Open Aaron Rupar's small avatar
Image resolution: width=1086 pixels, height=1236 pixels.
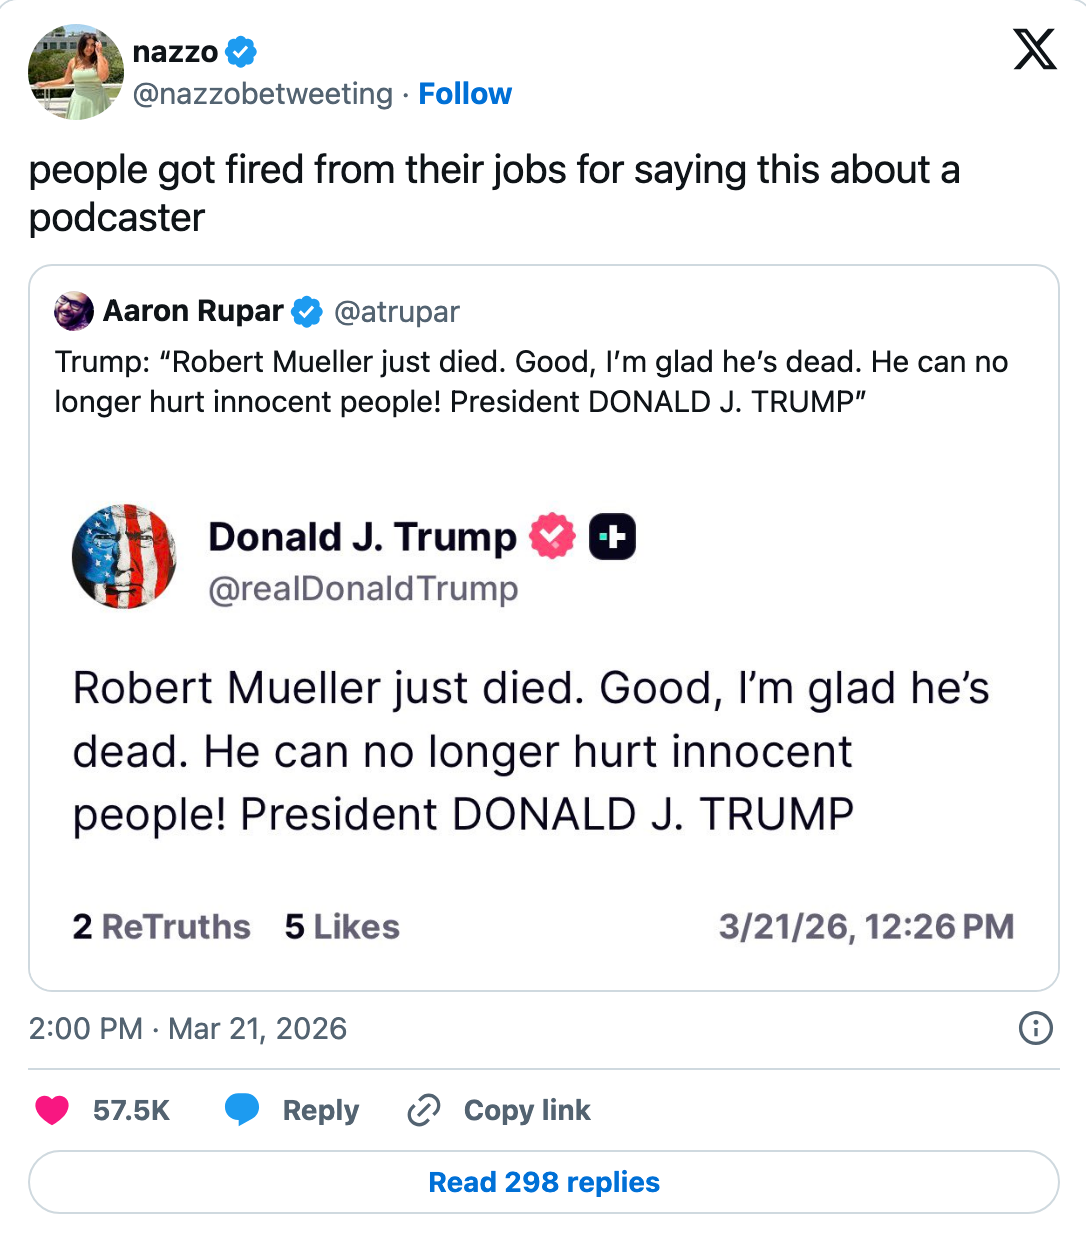click(74, 312)
